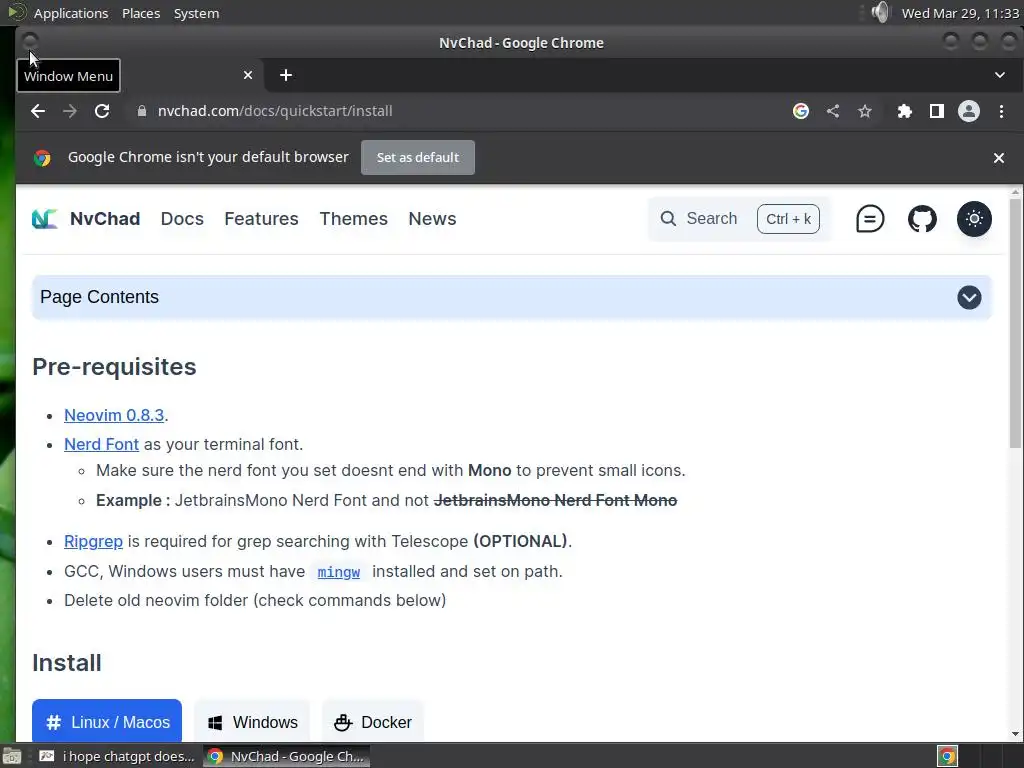
Task: Click the Chrome logo in the infobar
Action: click(42, 158)
